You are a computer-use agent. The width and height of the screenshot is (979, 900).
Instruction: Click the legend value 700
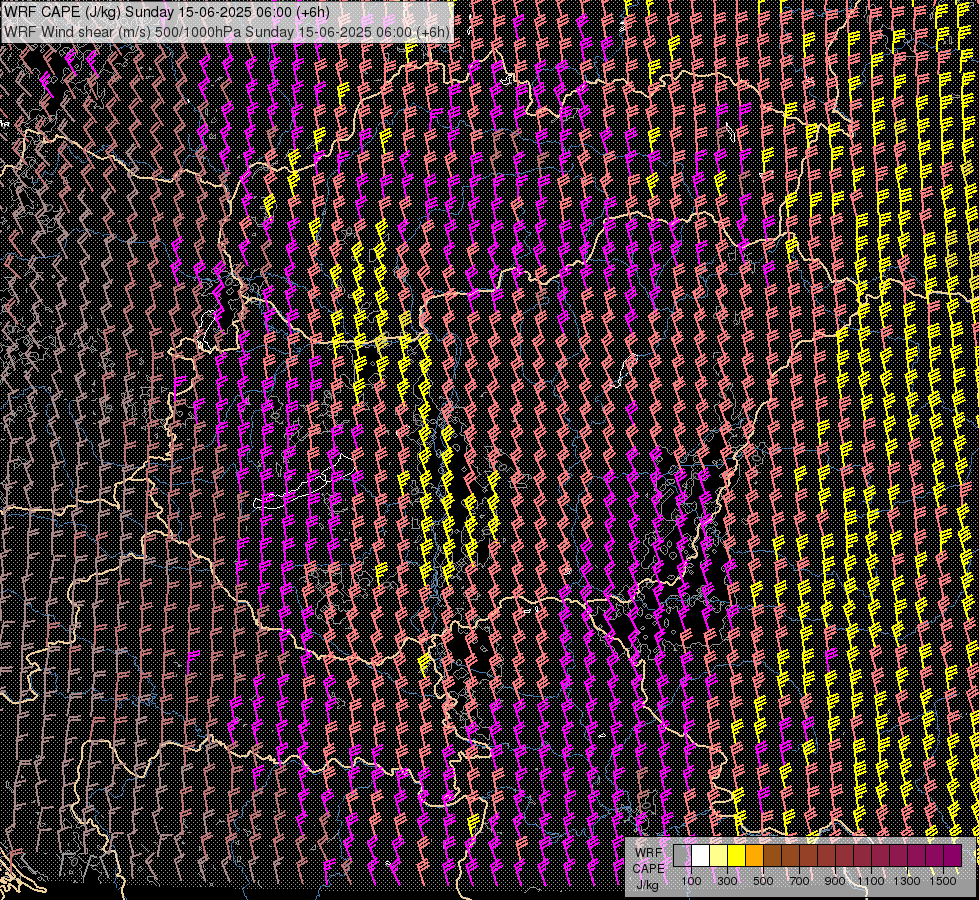point(799,881)
